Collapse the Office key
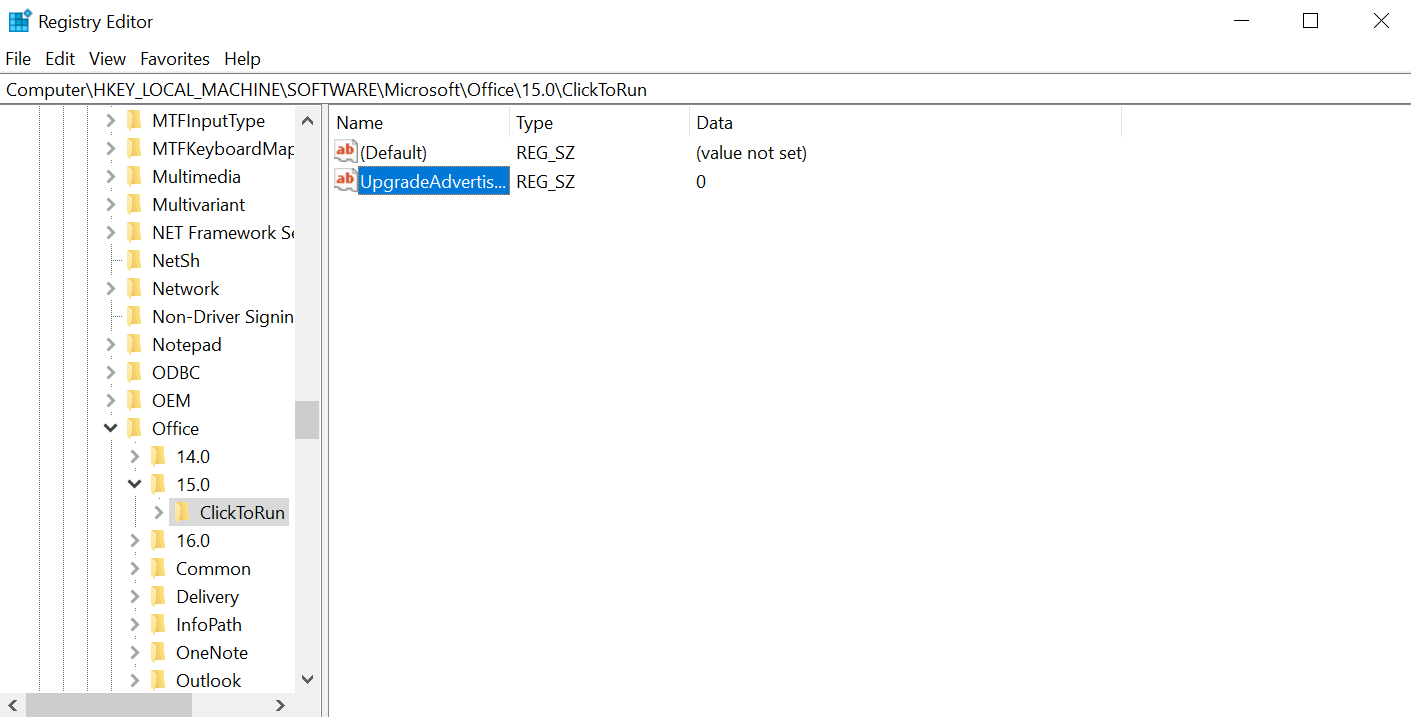This screenshot has width=1411, height=717. point(110,429)
